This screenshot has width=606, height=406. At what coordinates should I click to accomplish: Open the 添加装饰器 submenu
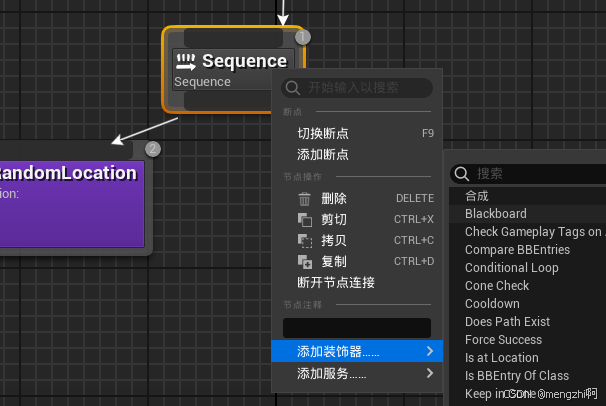[357, 351]
